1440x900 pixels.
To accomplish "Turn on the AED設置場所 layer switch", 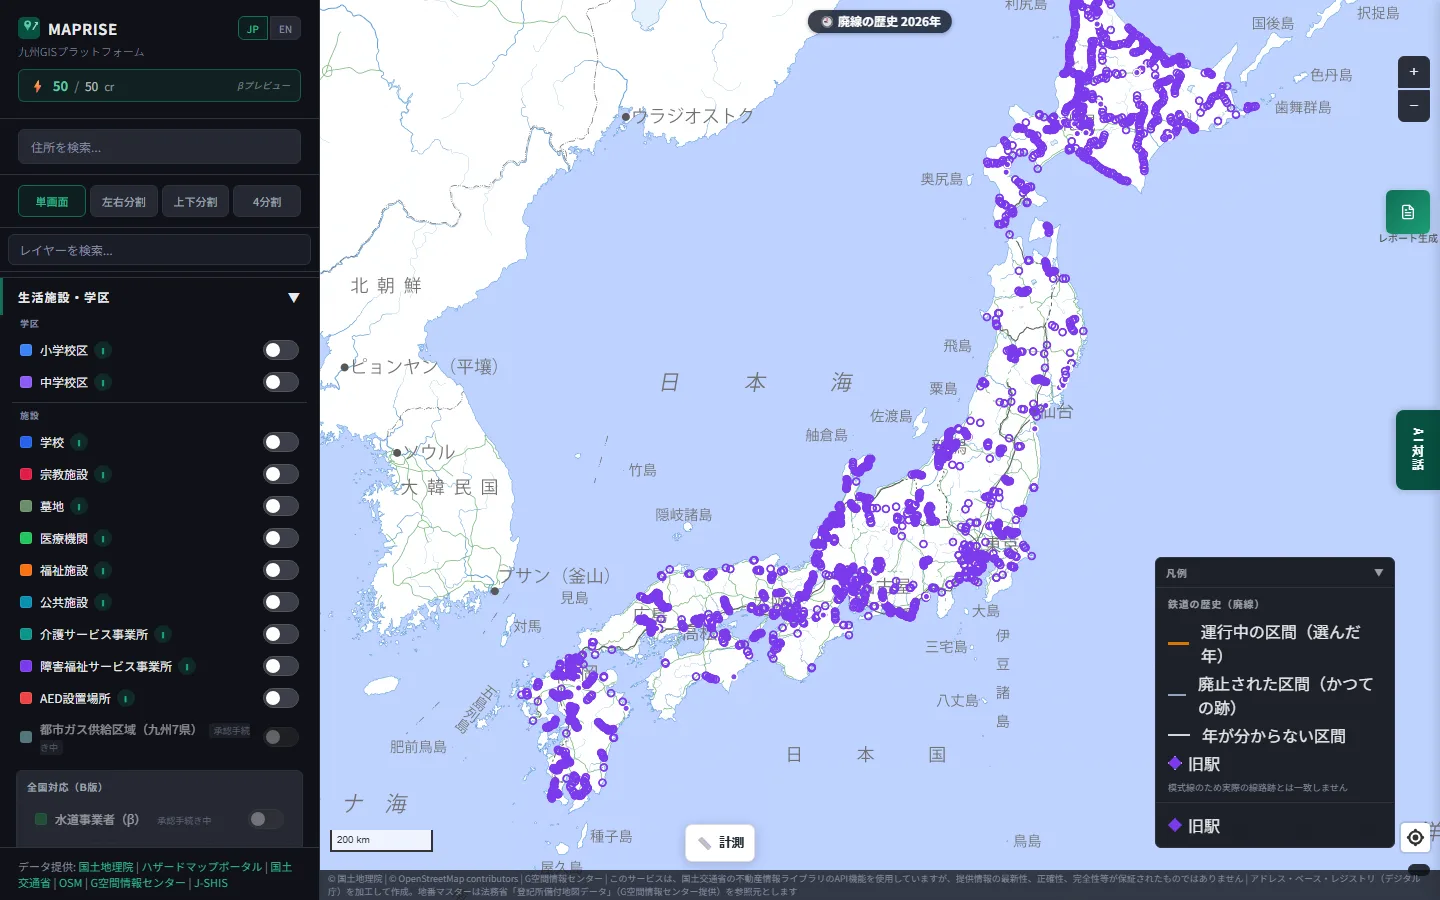I will (x=281, y=698).
